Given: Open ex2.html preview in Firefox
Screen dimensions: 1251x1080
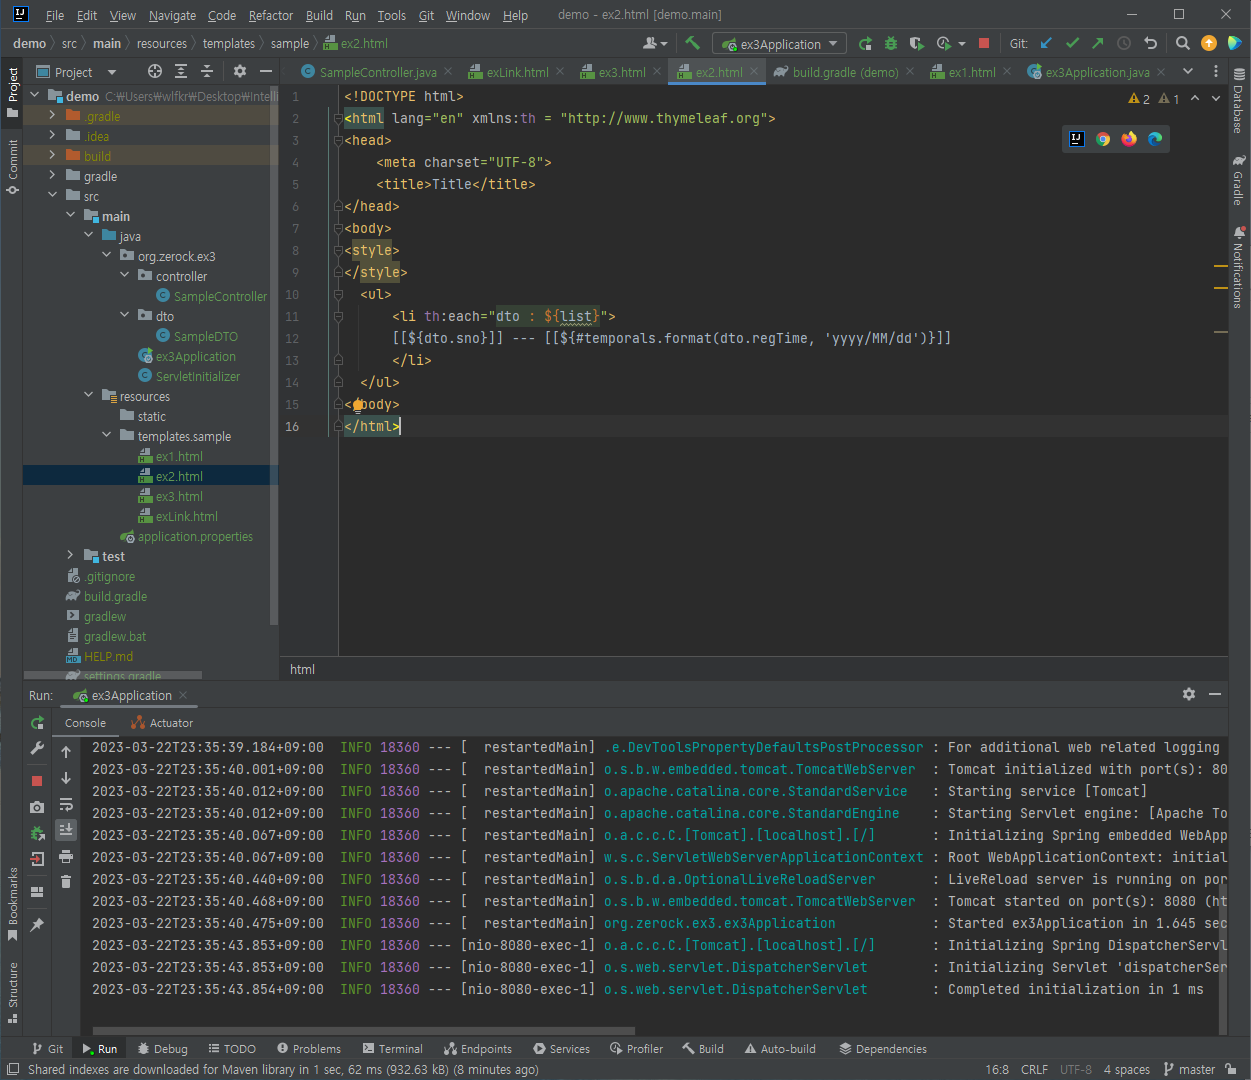Looking at the screenshot, I should point(1129,139).
